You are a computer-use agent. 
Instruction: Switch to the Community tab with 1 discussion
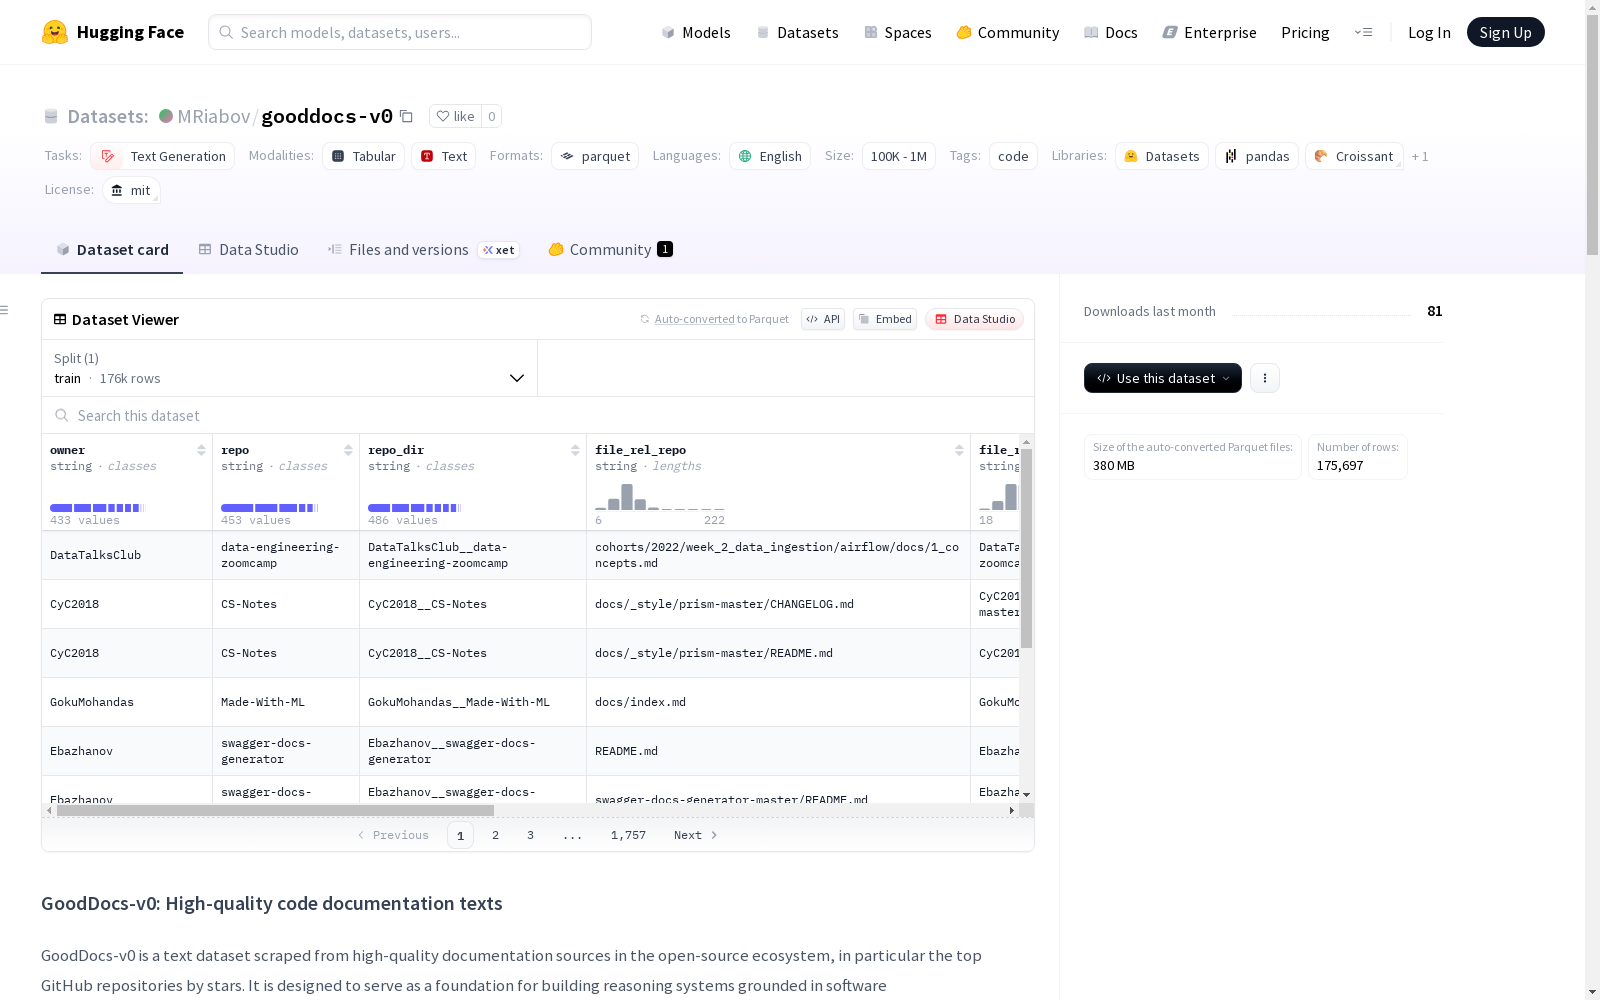tap(610, 250)
